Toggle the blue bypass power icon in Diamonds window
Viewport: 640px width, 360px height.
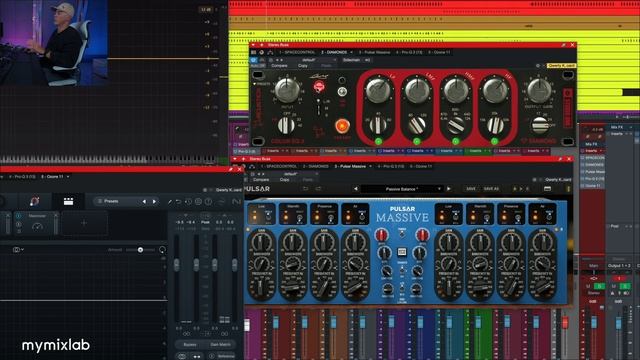[253, 60]
